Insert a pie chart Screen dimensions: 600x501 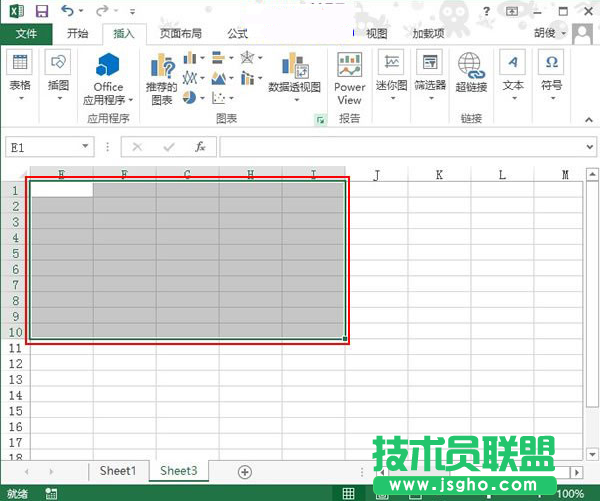coord(189,98)
